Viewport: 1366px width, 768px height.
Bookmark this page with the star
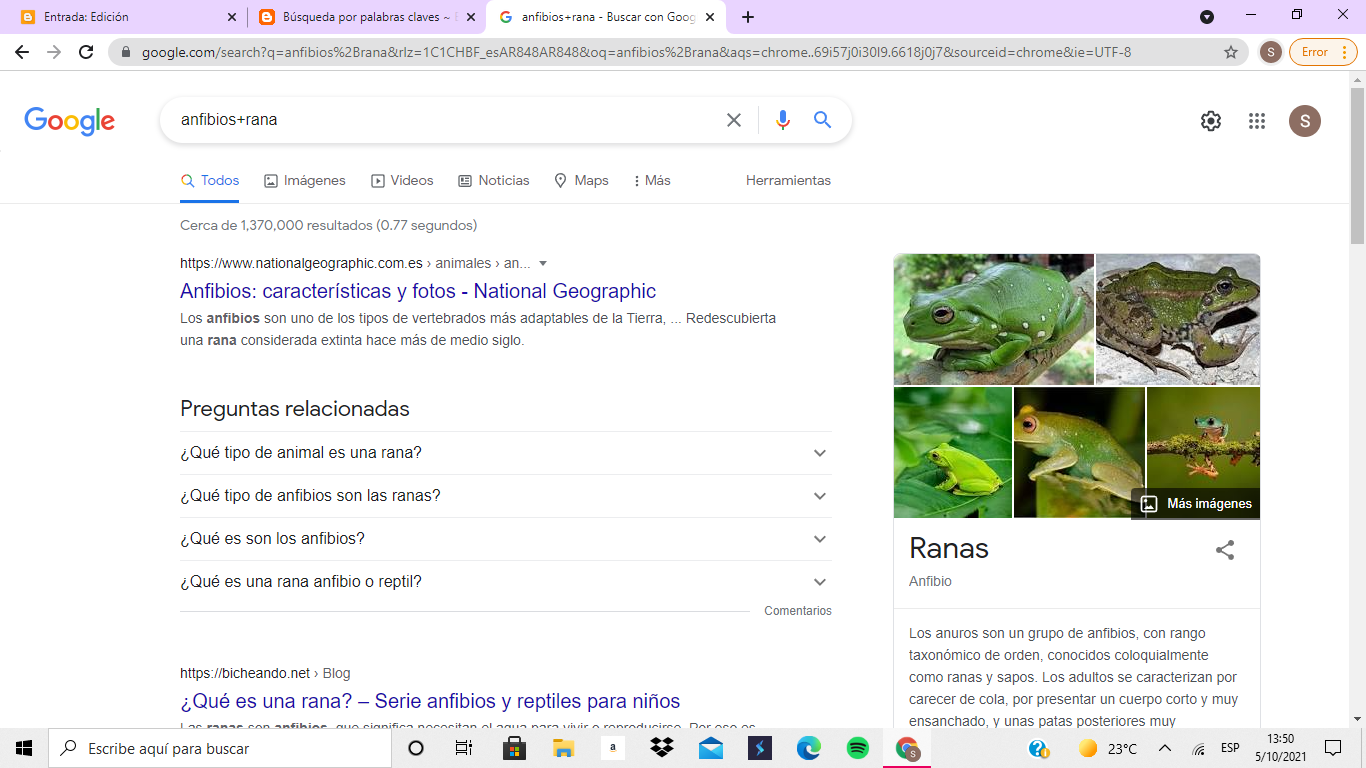(x=1231, y=52)
